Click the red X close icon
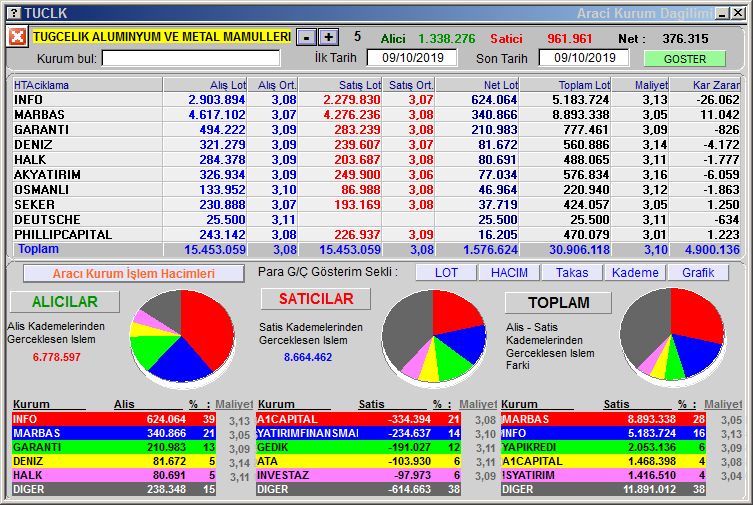This screenshot has height=505, width=753. [x=17, y=37]
